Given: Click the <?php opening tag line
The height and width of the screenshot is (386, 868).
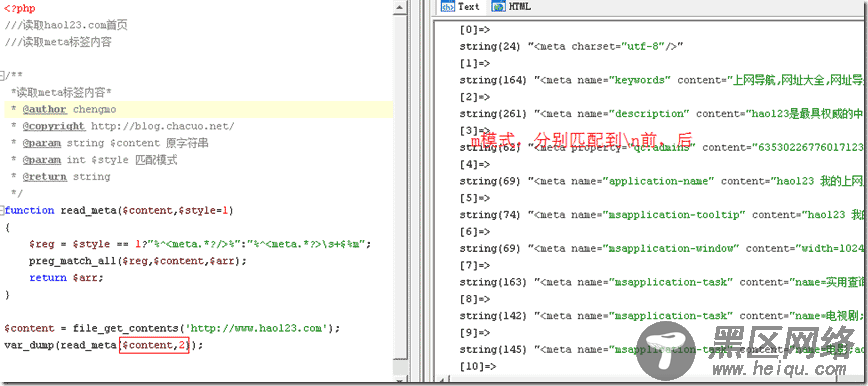Looking at the screenshot, I should [x=20, y=8].
